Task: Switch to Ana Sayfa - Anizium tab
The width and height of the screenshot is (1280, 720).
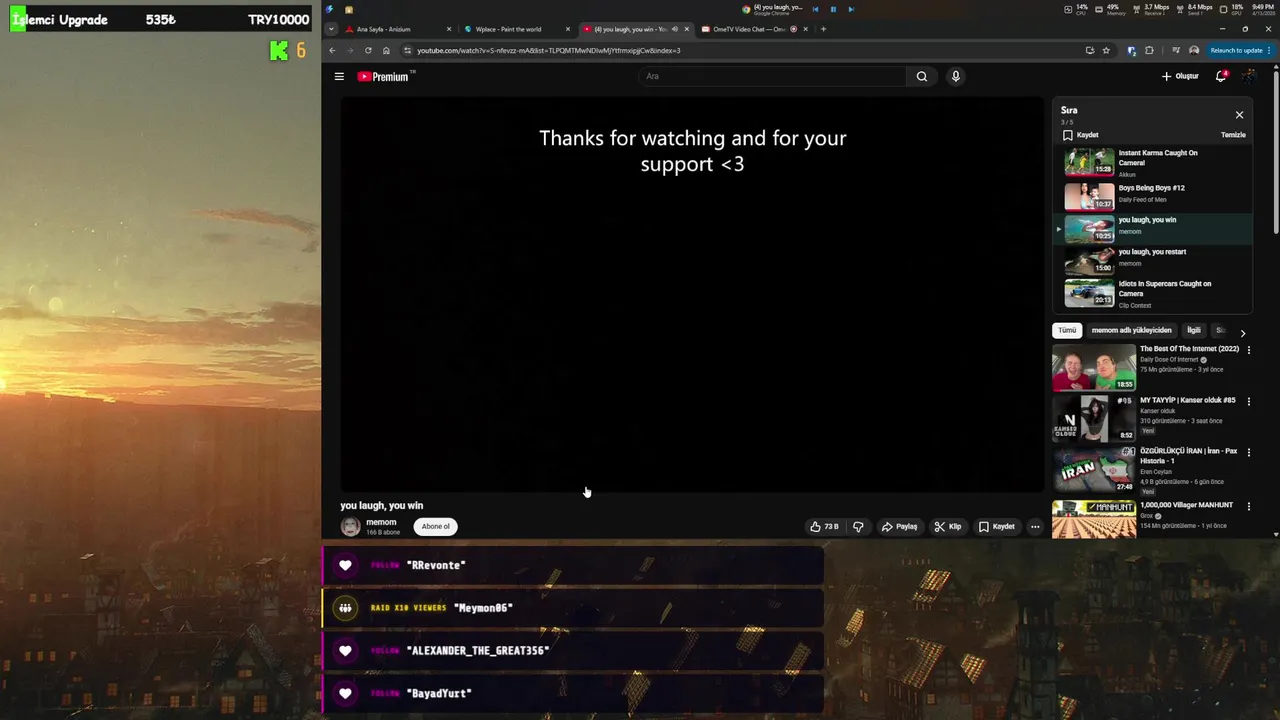Action: coord(397,29)
